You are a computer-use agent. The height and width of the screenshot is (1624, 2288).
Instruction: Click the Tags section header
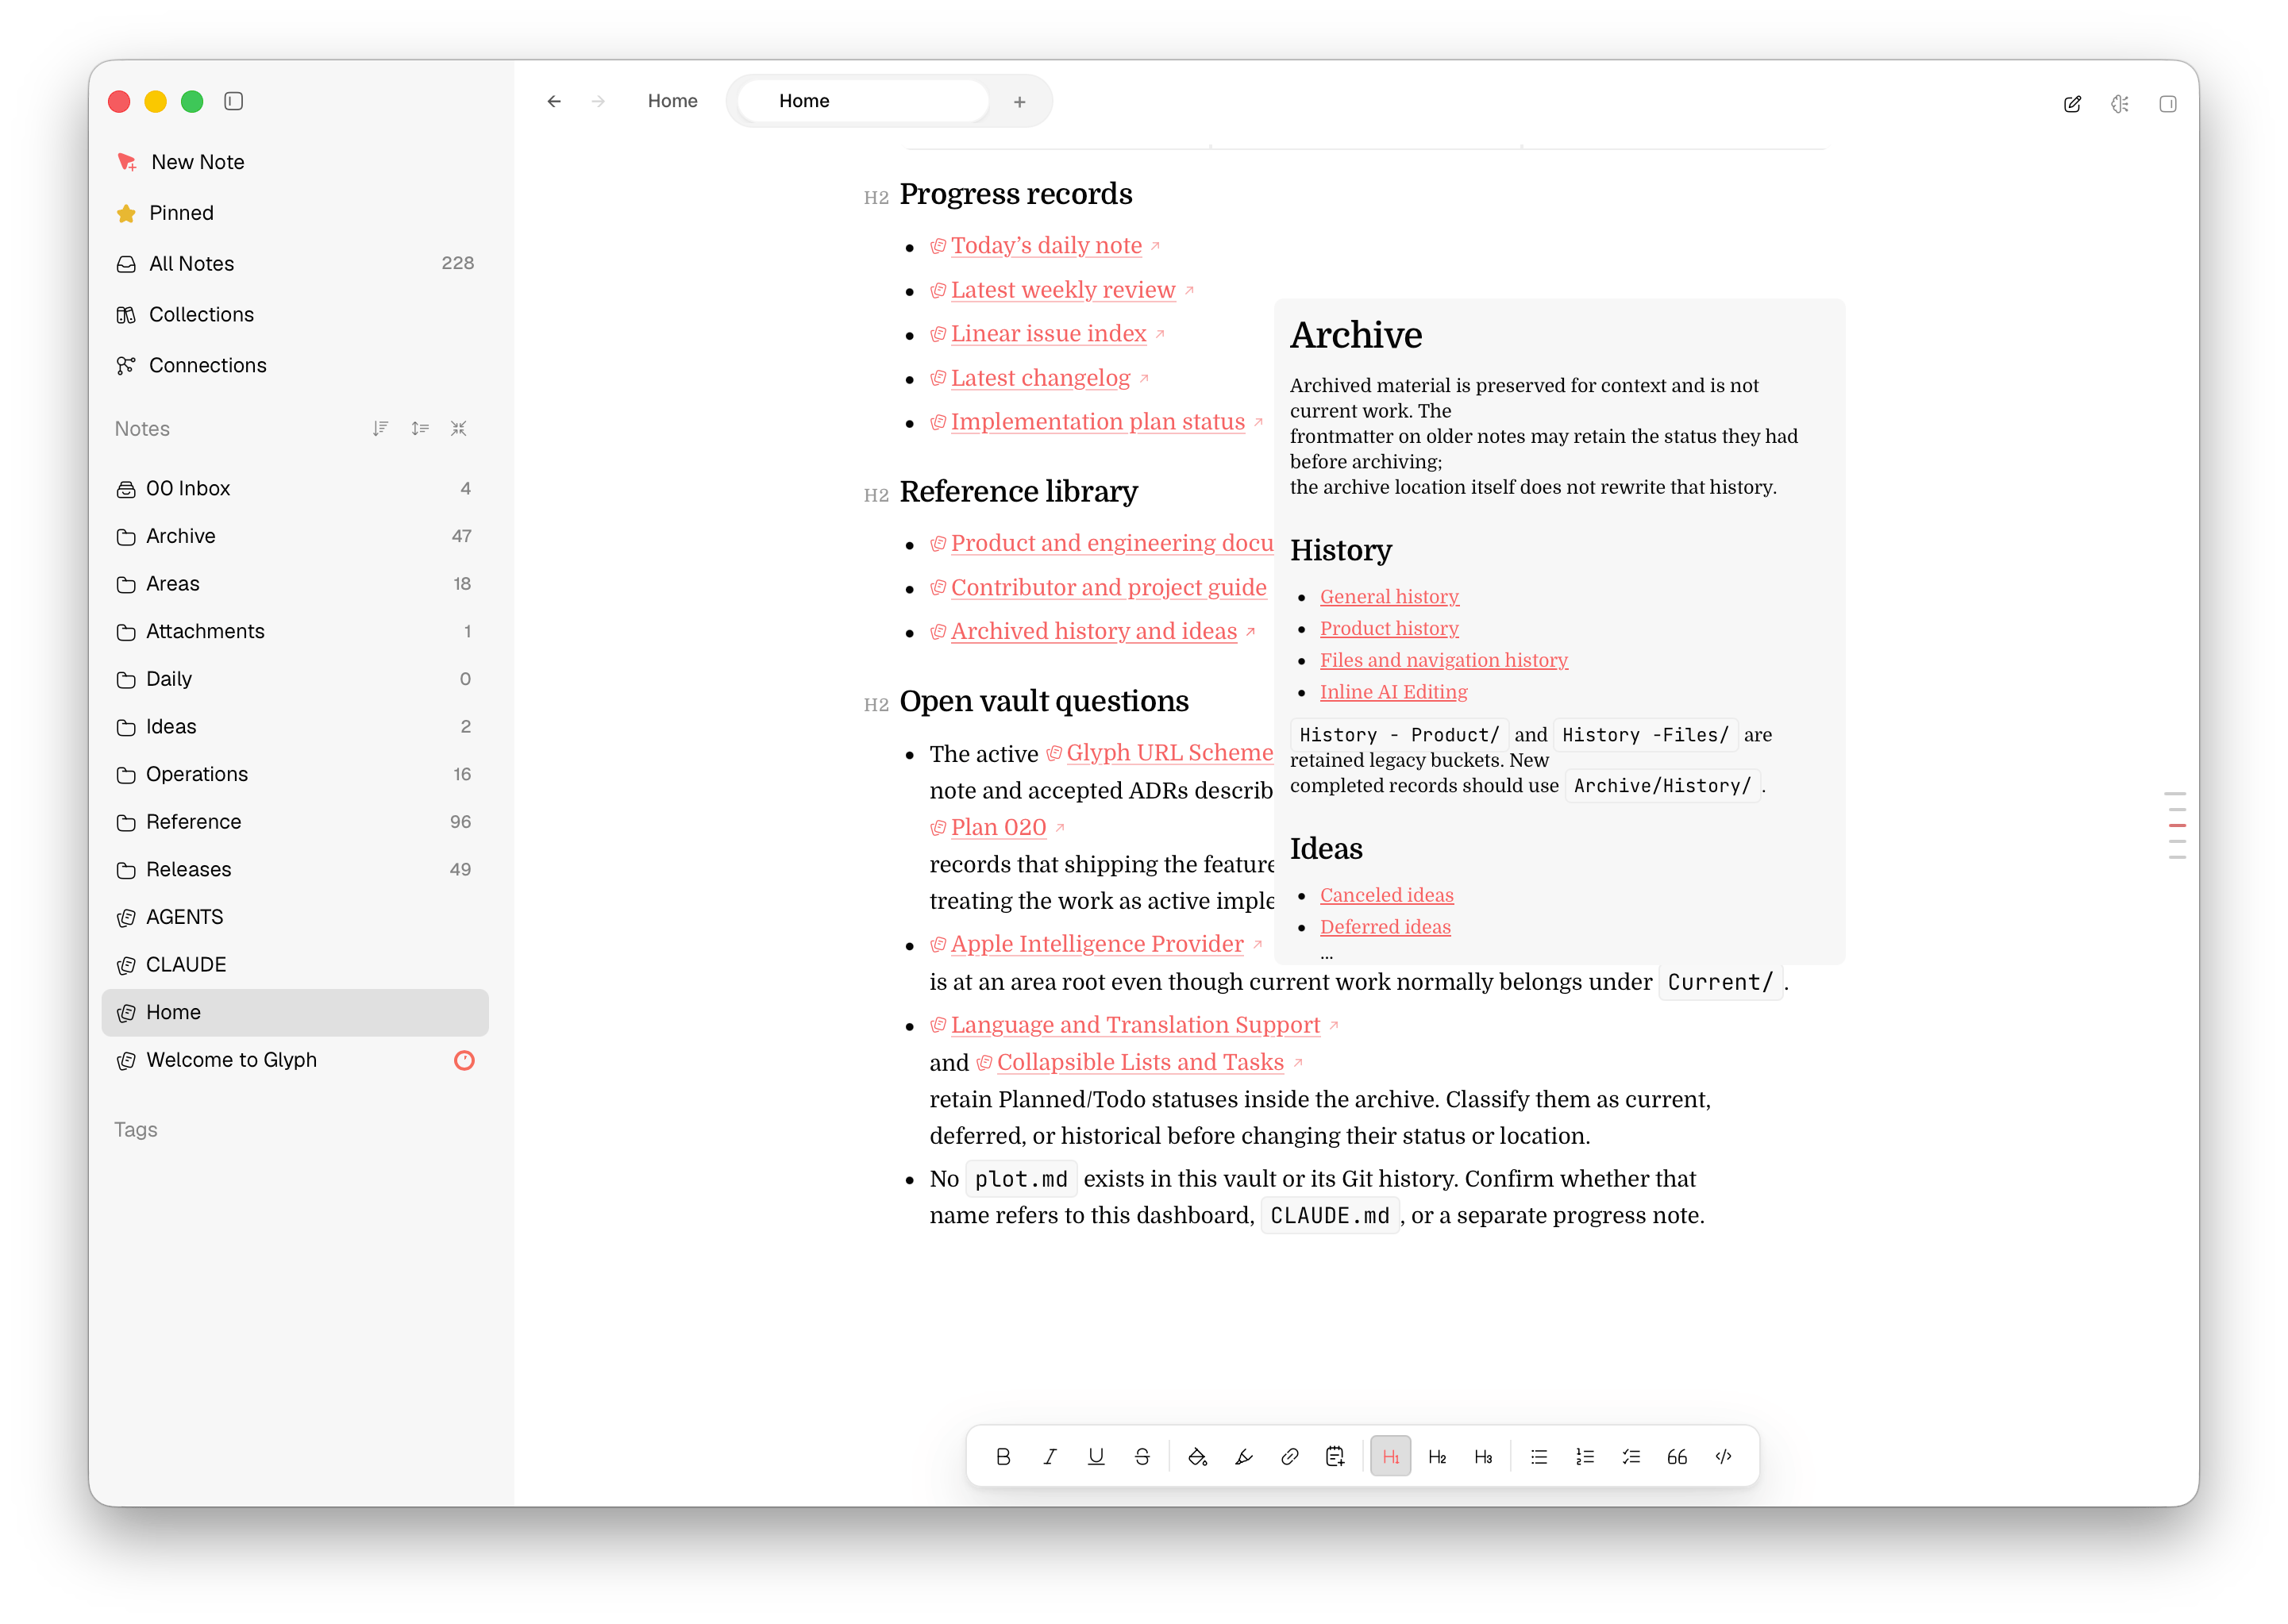click(135, 1130)
